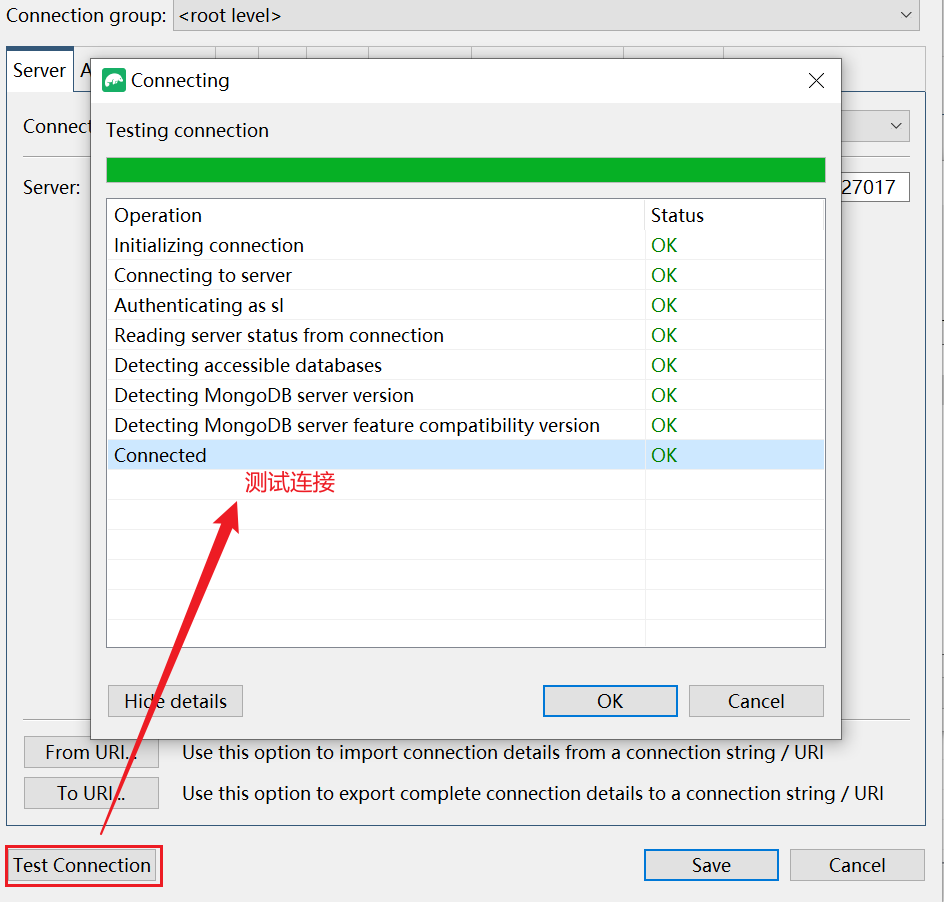Close the Connecting dialog with the X
The image size is (944, 902).
pyautogui.click(x=816, y=80)
